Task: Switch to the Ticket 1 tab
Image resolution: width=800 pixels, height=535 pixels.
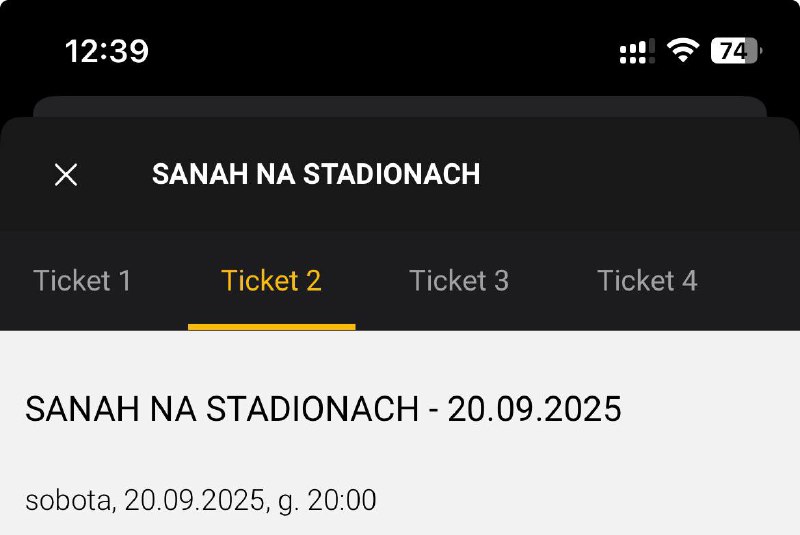Action: [x=82, y=281]
